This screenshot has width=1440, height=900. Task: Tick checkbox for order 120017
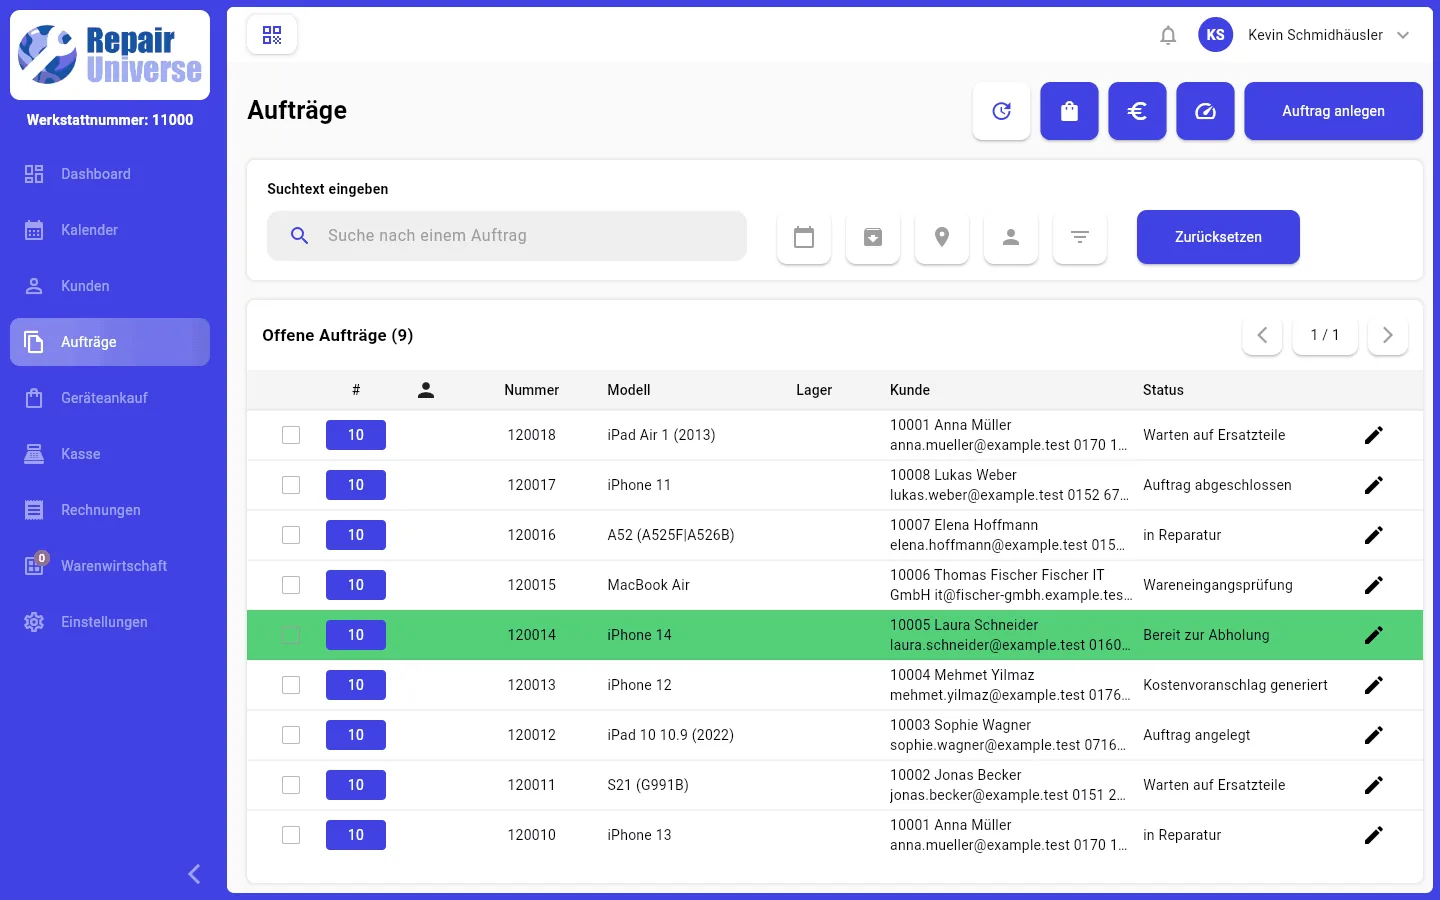pos(291,485)
